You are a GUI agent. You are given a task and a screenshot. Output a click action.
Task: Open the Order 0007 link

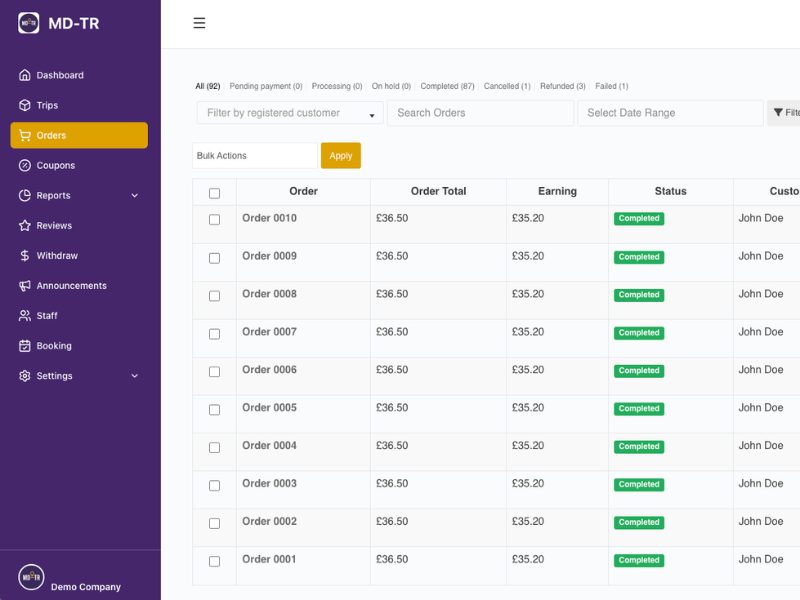click(269, 332)
